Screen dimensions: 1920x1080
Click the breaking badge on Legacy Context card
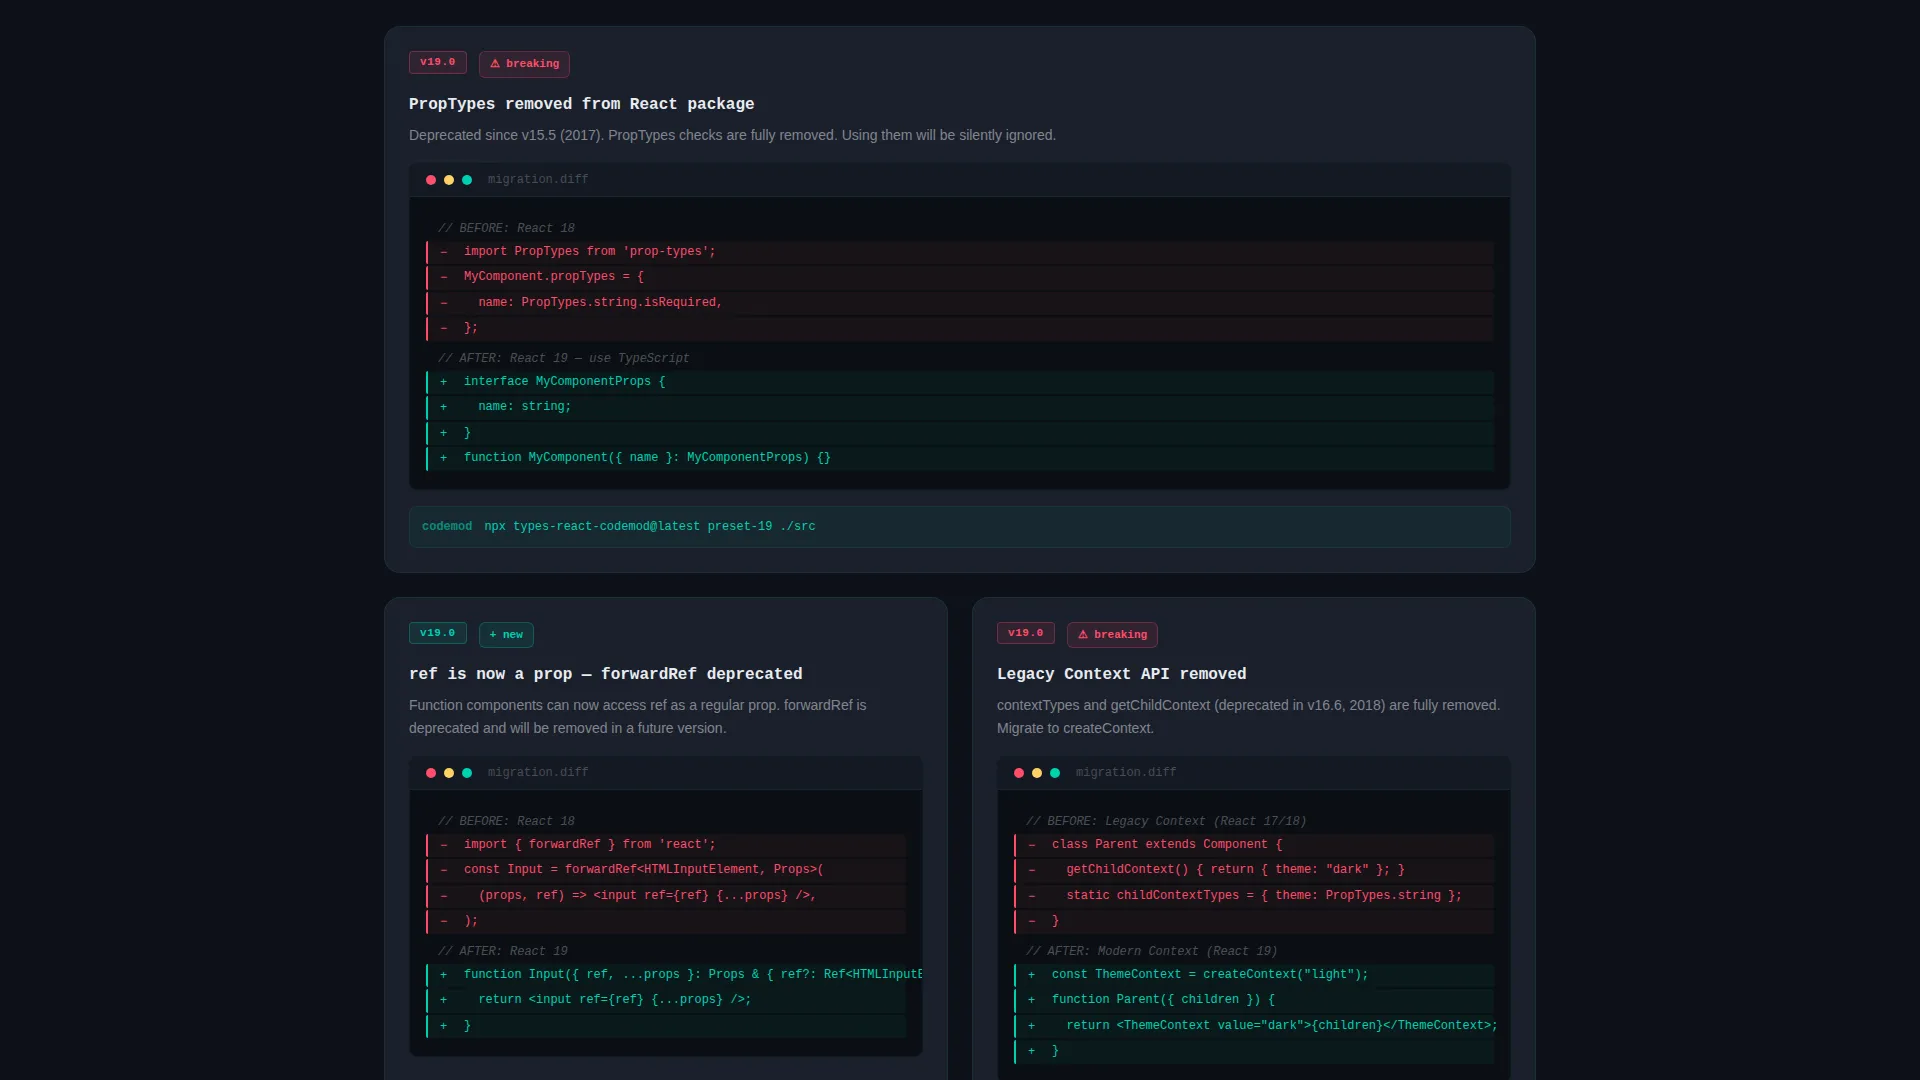pos(1112,635)
